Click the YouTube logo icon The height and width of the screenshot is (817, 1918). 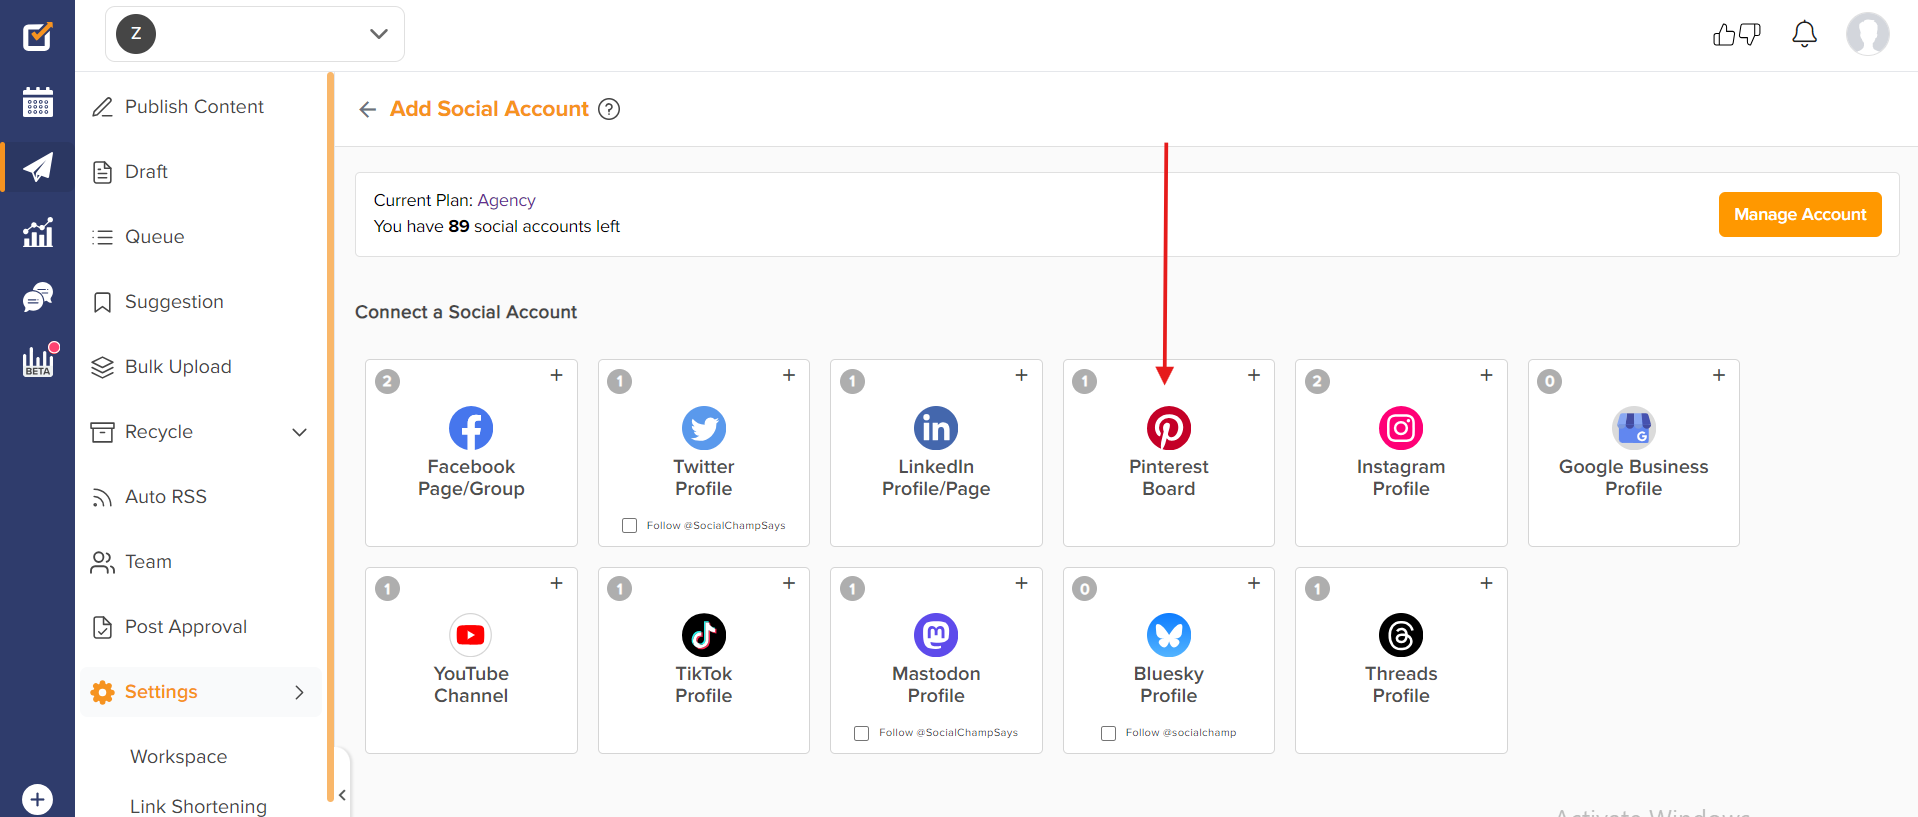(x=471, y=635)
